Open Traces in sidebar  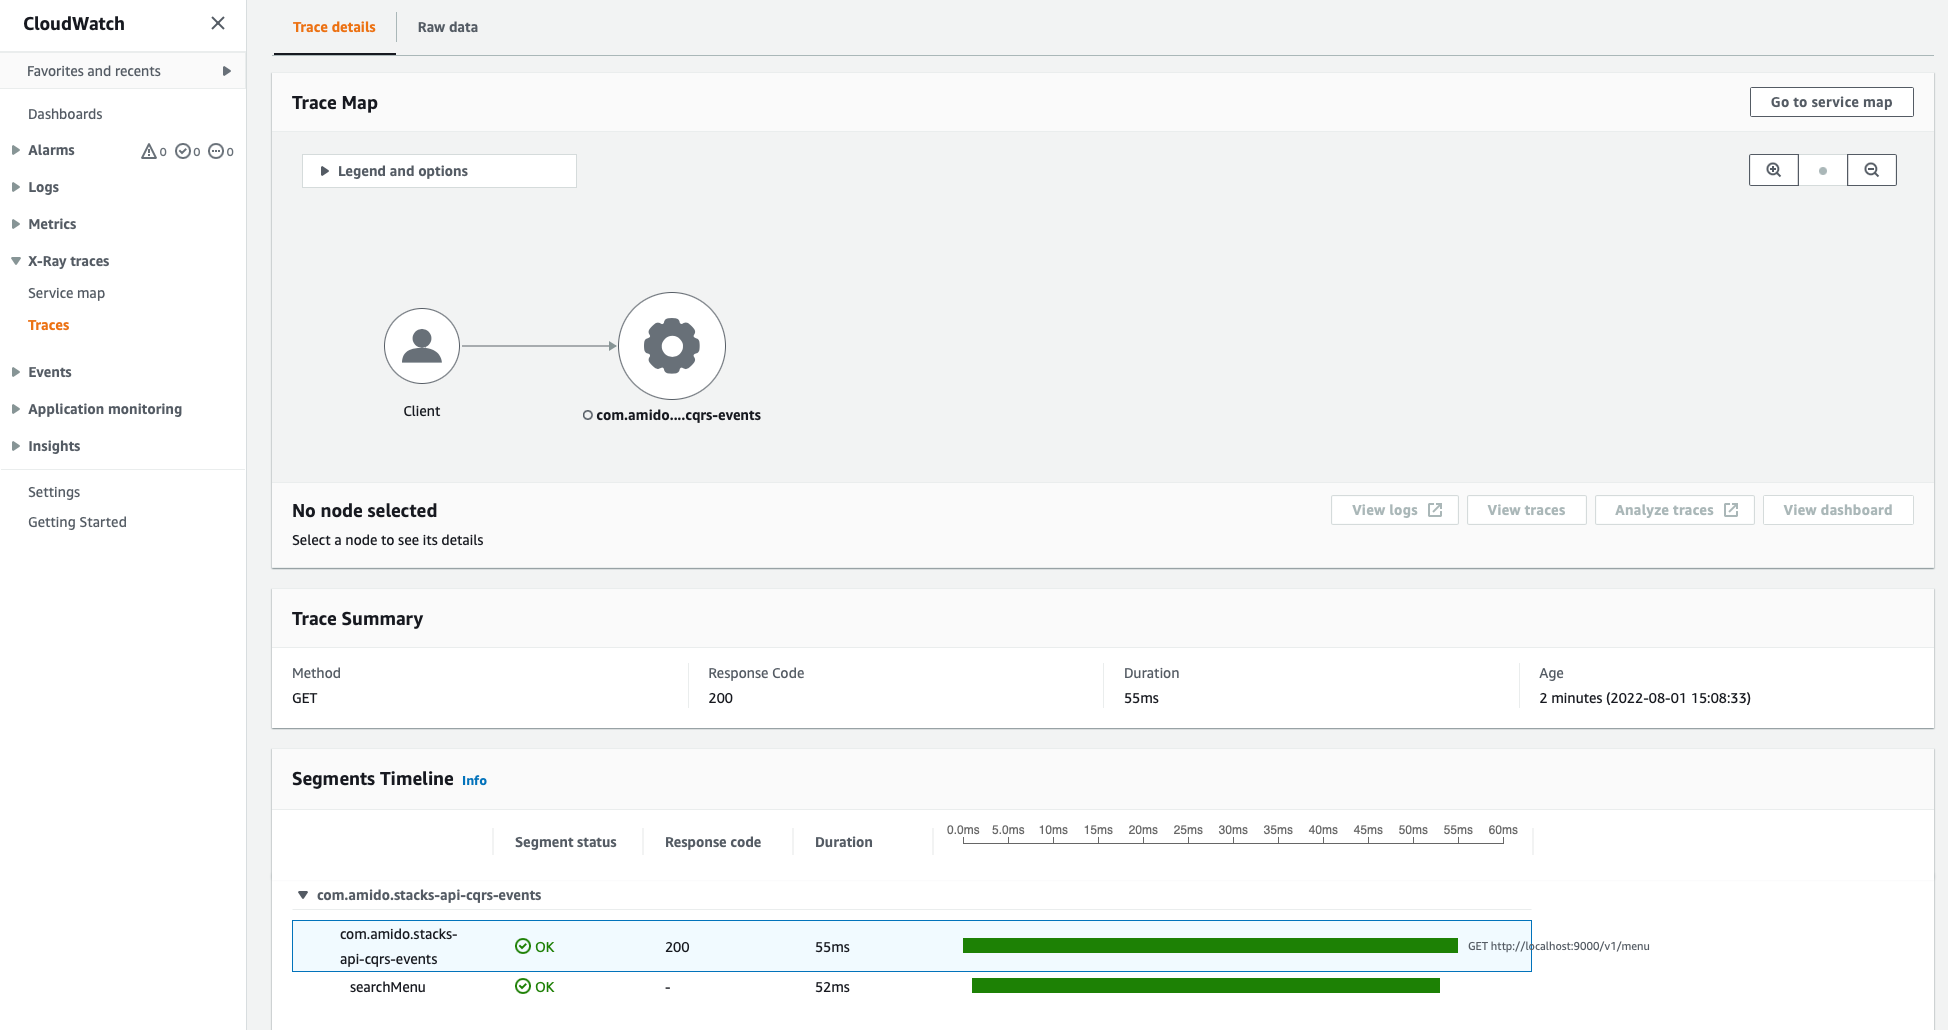48,325
